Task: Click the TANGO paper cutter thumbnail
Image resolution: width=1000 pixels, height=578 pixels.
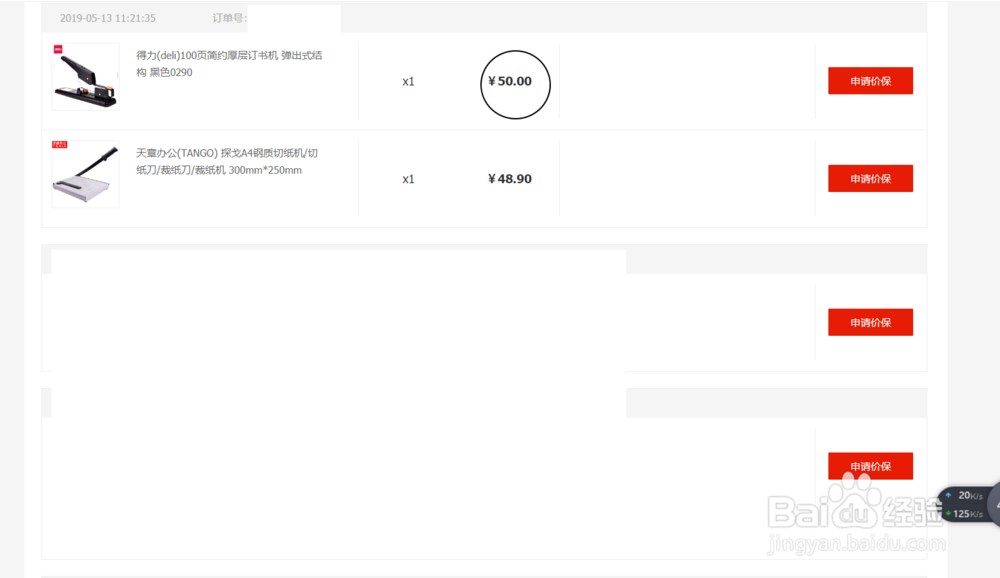Action: click(86, 175)
